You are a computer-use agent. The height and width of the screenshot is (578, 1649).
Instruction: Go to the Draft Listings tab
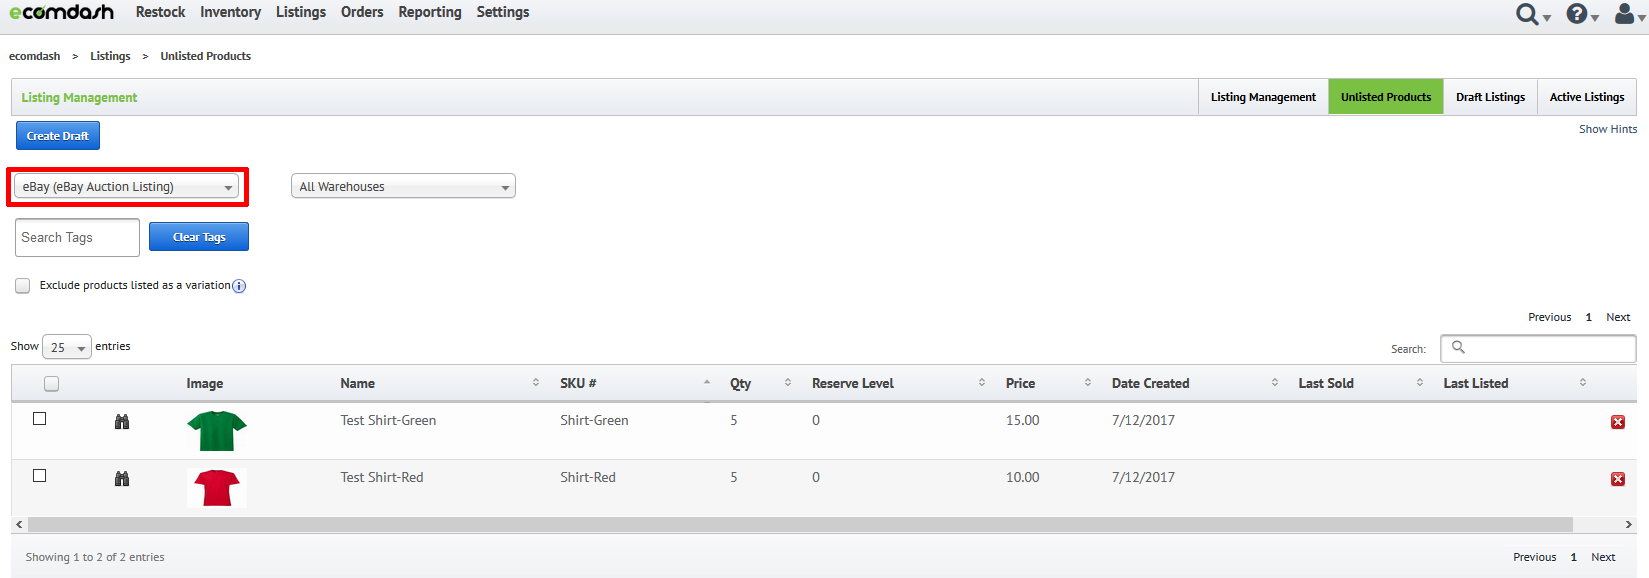point(1490,97)
